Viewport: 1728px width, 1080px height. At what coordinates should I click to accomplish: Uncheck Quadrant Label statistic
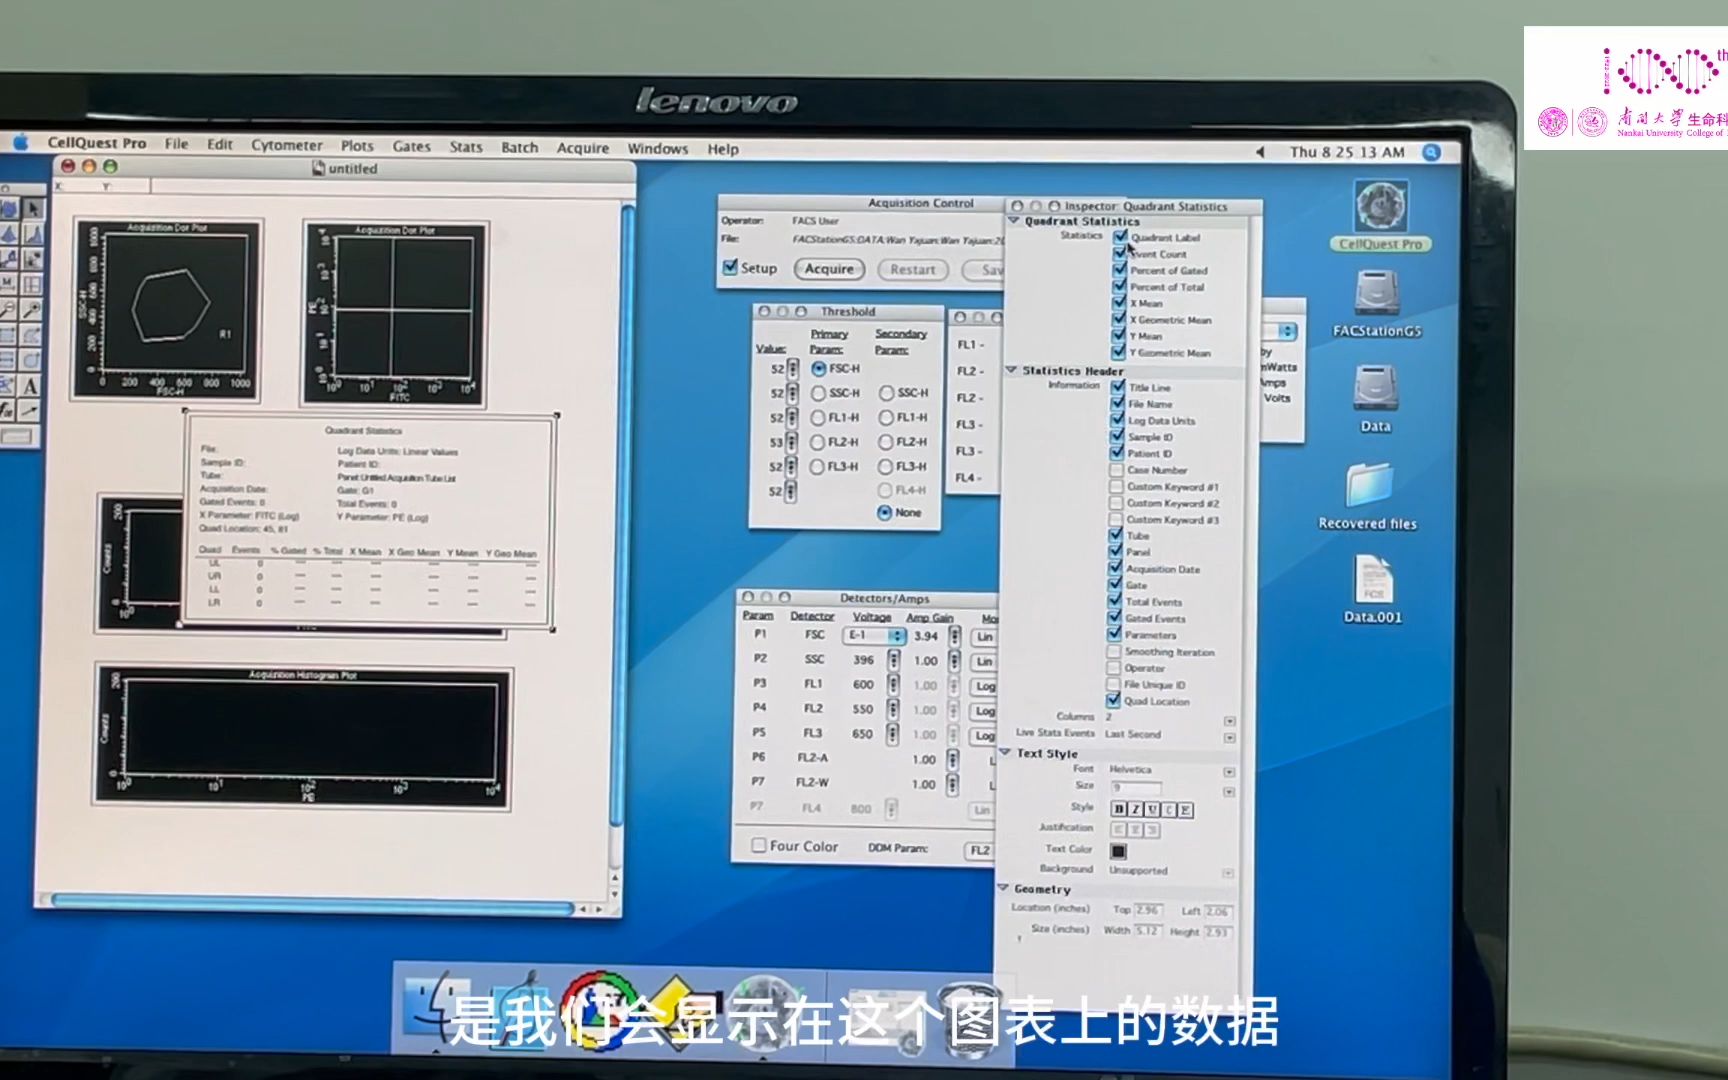point(1120,237)
